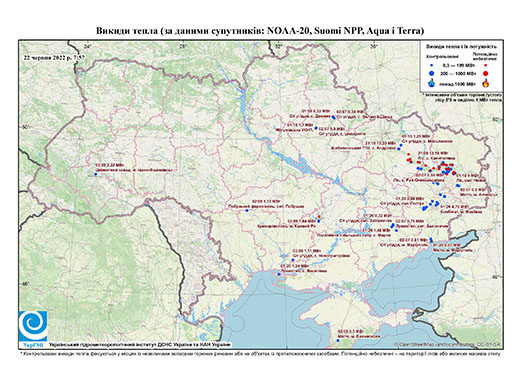
Task: Click blue heat marker near Ivano-Frankivsk
Action: [96, 174]
